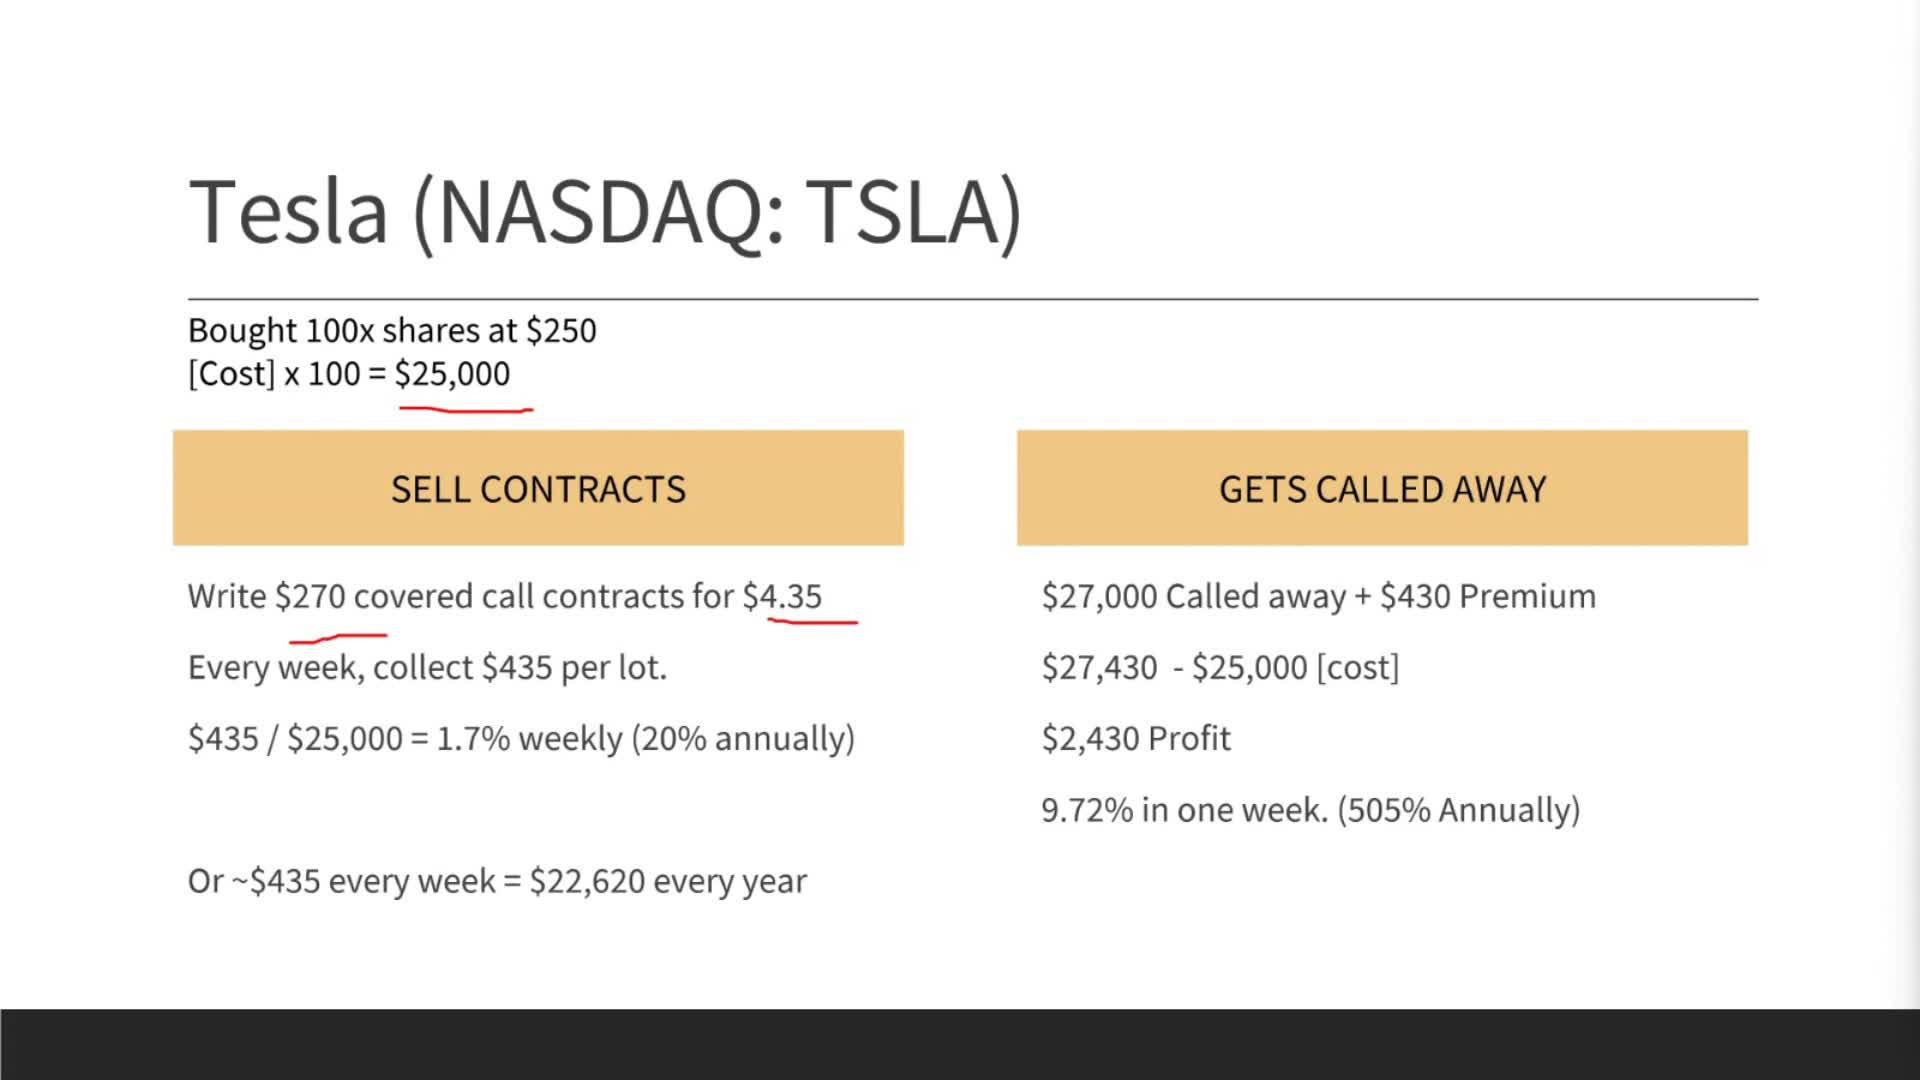Click the dark bar below the slide
Viewport: 1920px width, 1080px height.
pos(960,1044)
